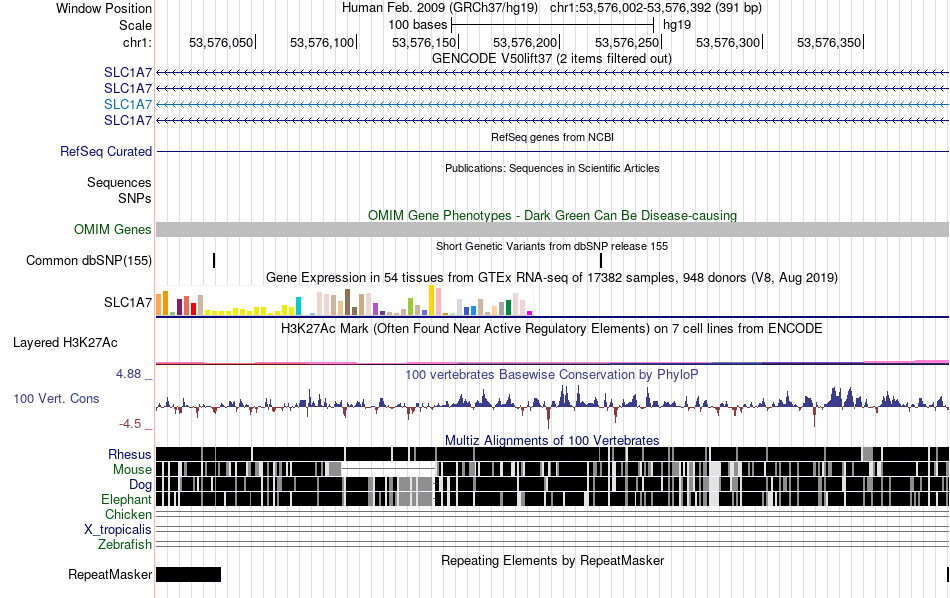Open 100 vertebrates Basewise Conservation by PhyloP title
Viewport: 950px width, 598px height.
[552, 374]
